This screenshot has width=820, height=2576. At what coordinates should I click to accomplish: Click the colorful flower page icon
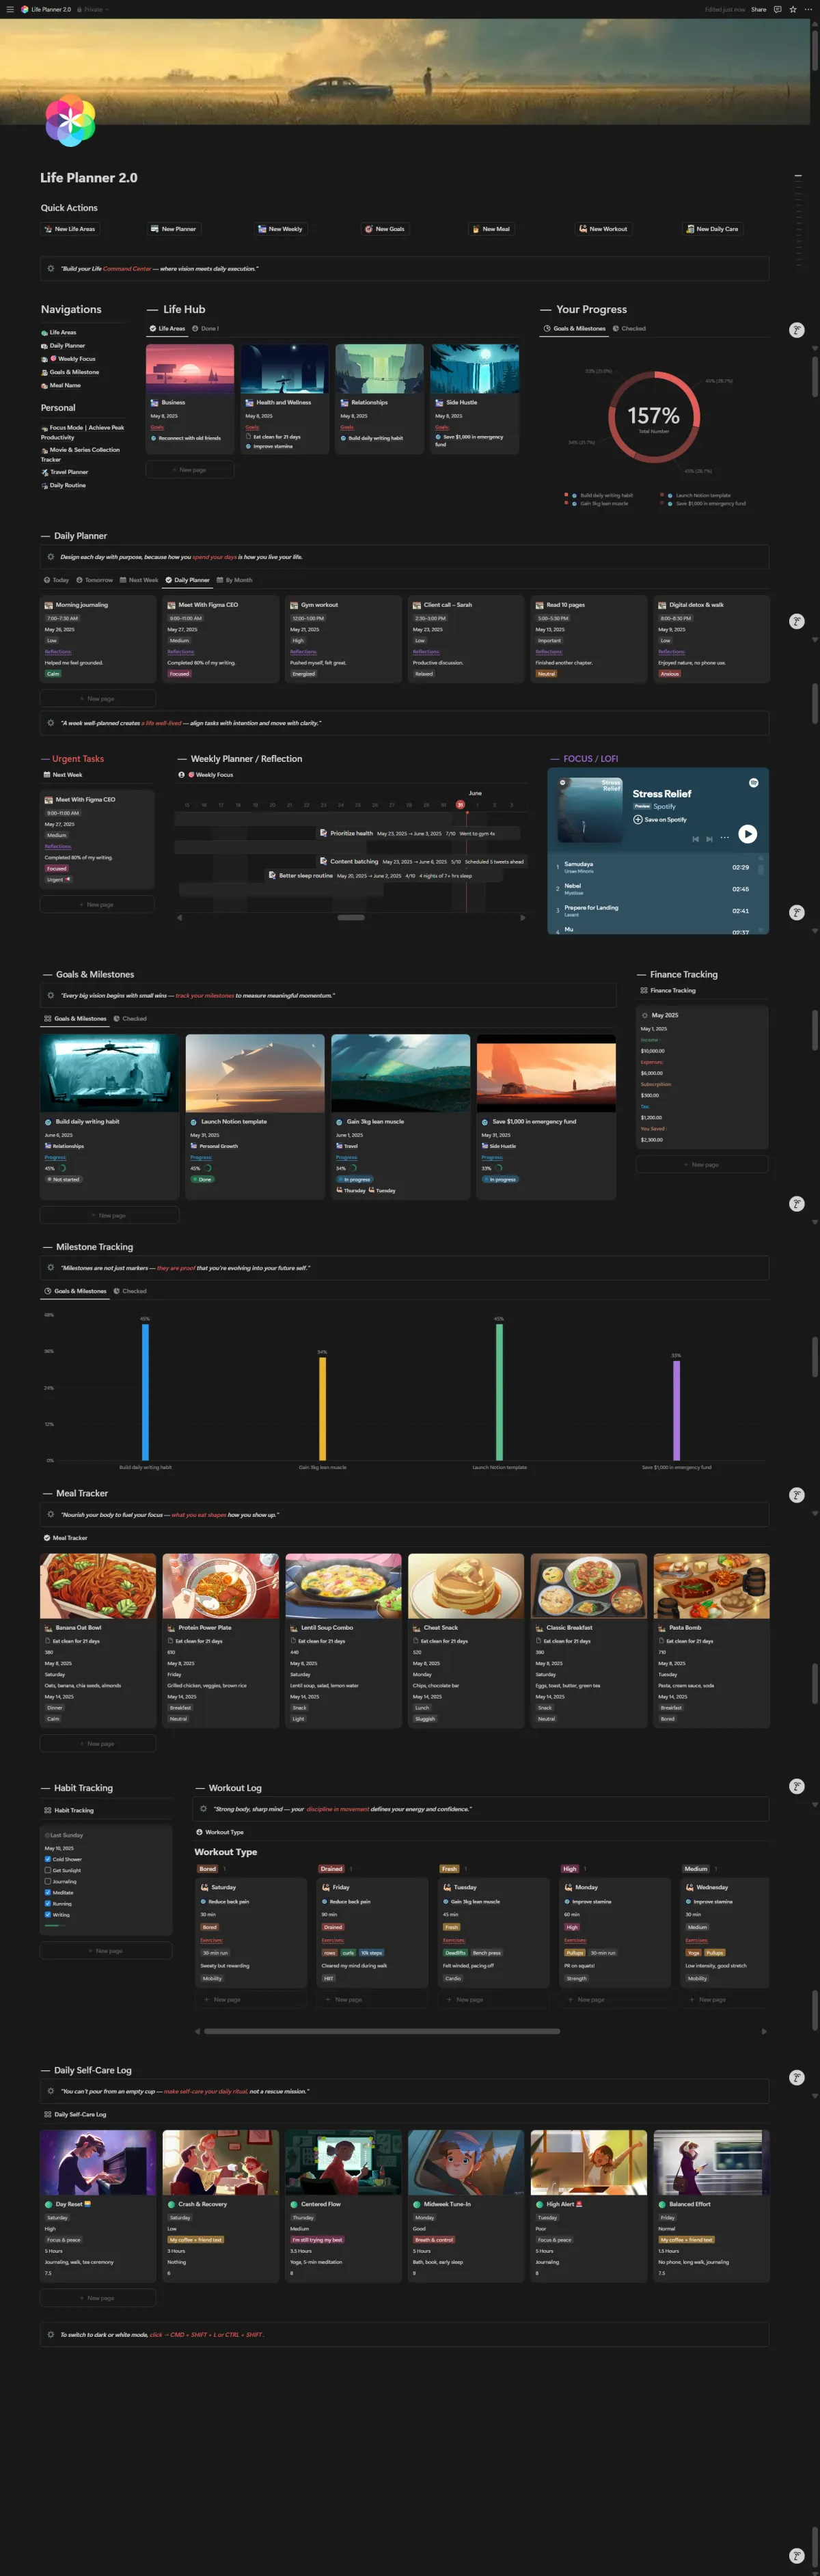70,121
